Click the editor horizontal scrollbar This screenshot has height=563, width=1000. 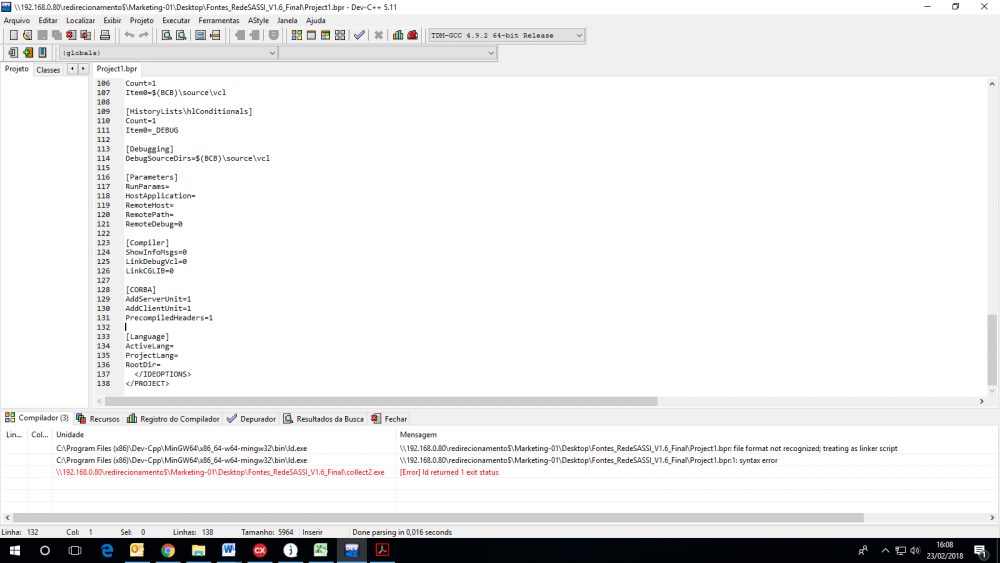[x=540, y=402]
